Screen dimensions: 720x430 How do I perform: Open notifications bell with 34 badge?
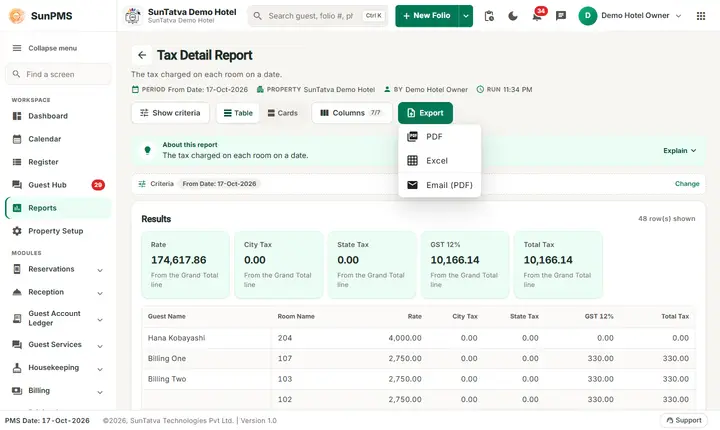536,16
